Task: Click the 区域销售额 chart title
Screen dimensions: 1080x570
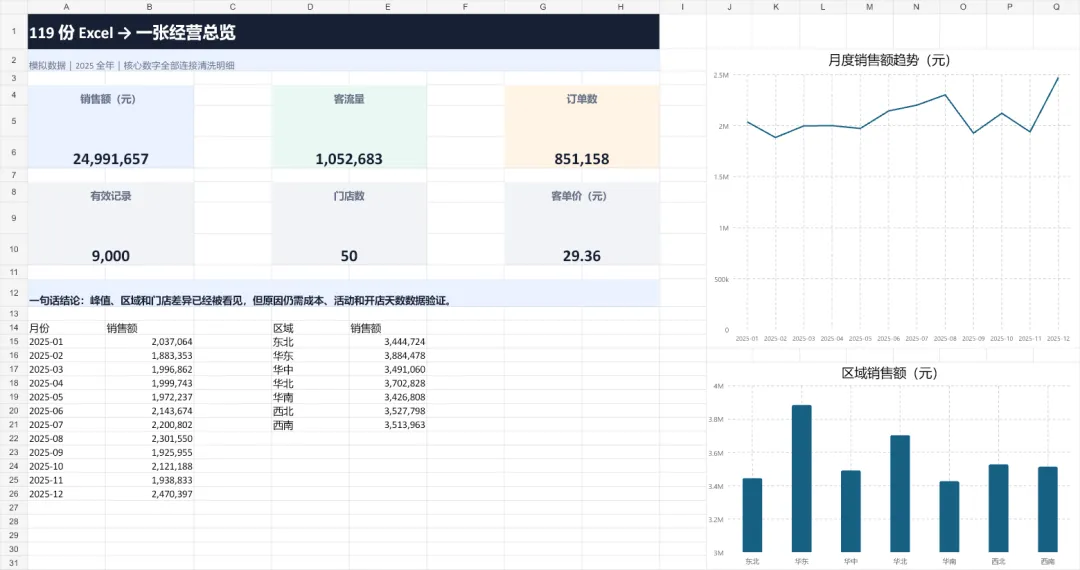Action: coord(889,372)
